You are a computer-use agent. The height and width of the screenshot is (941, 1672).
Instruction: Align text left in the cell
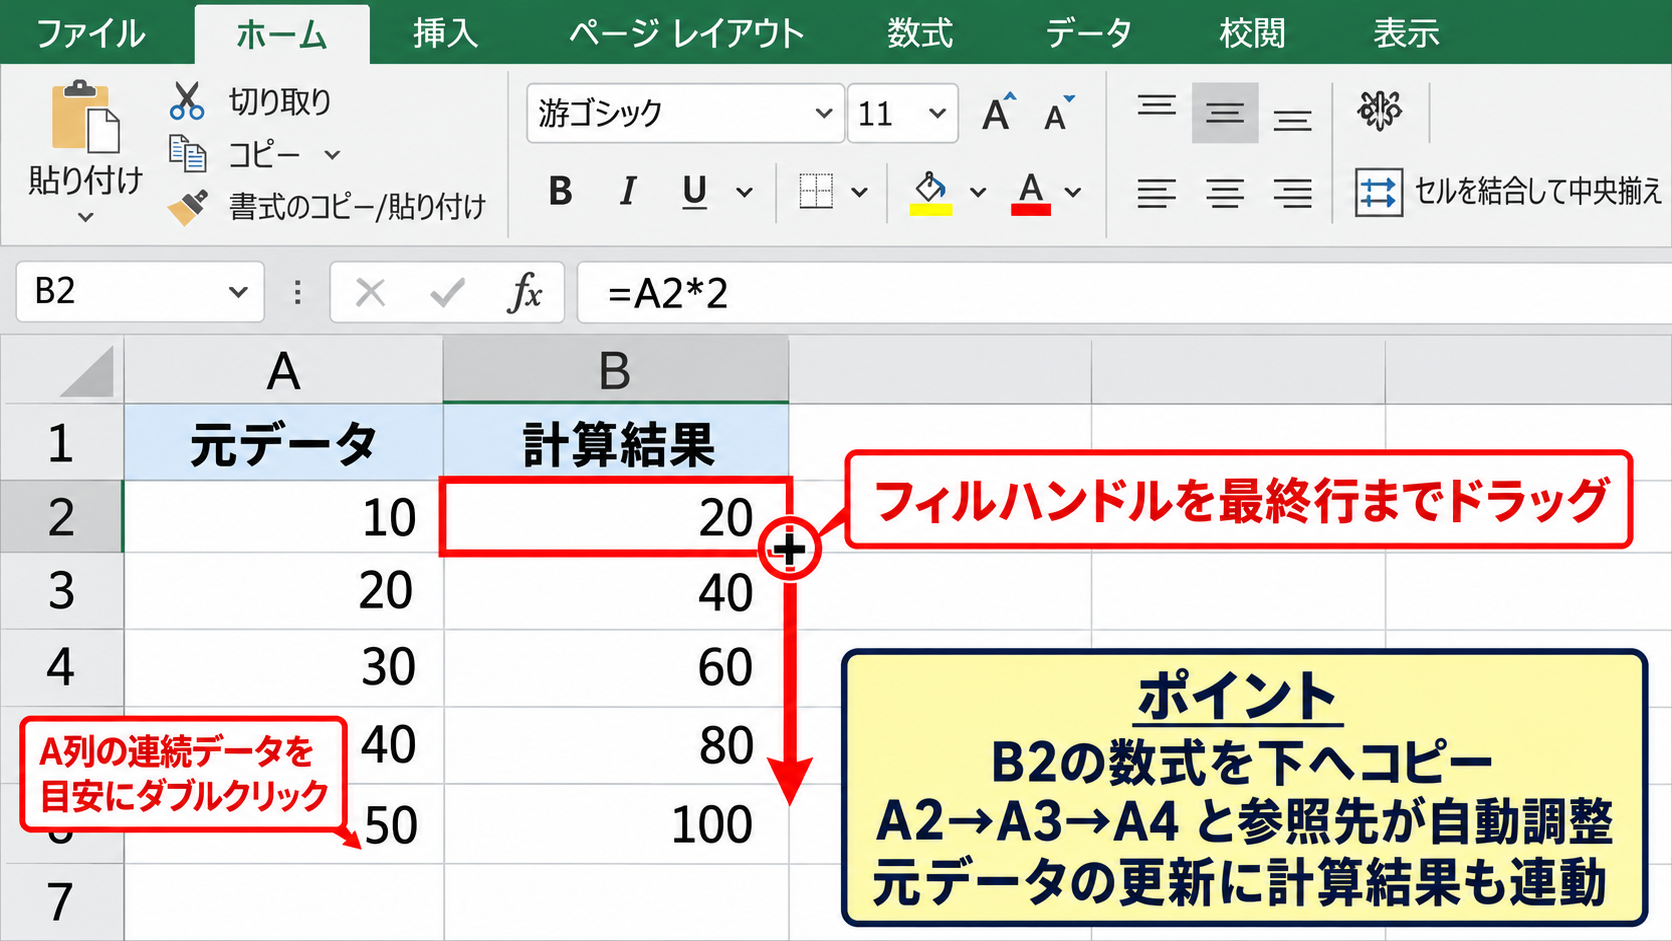pyautogui.click(x=1156, y=192)
